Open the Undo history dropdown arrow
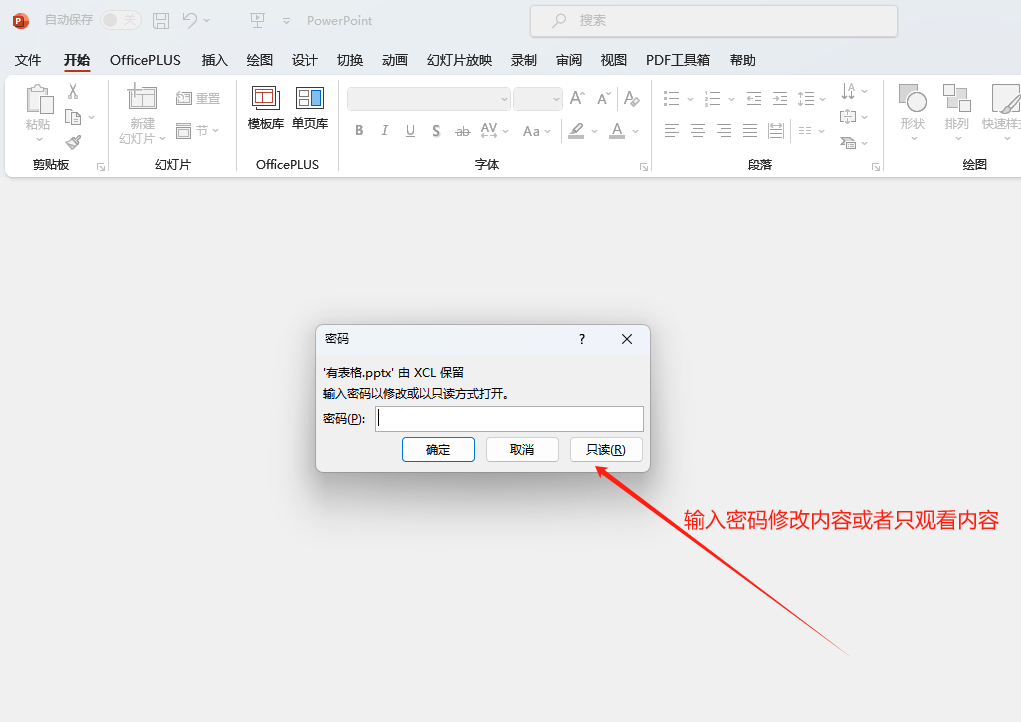The width and height of the screenshot is (1021, 722). coord(206,21)
